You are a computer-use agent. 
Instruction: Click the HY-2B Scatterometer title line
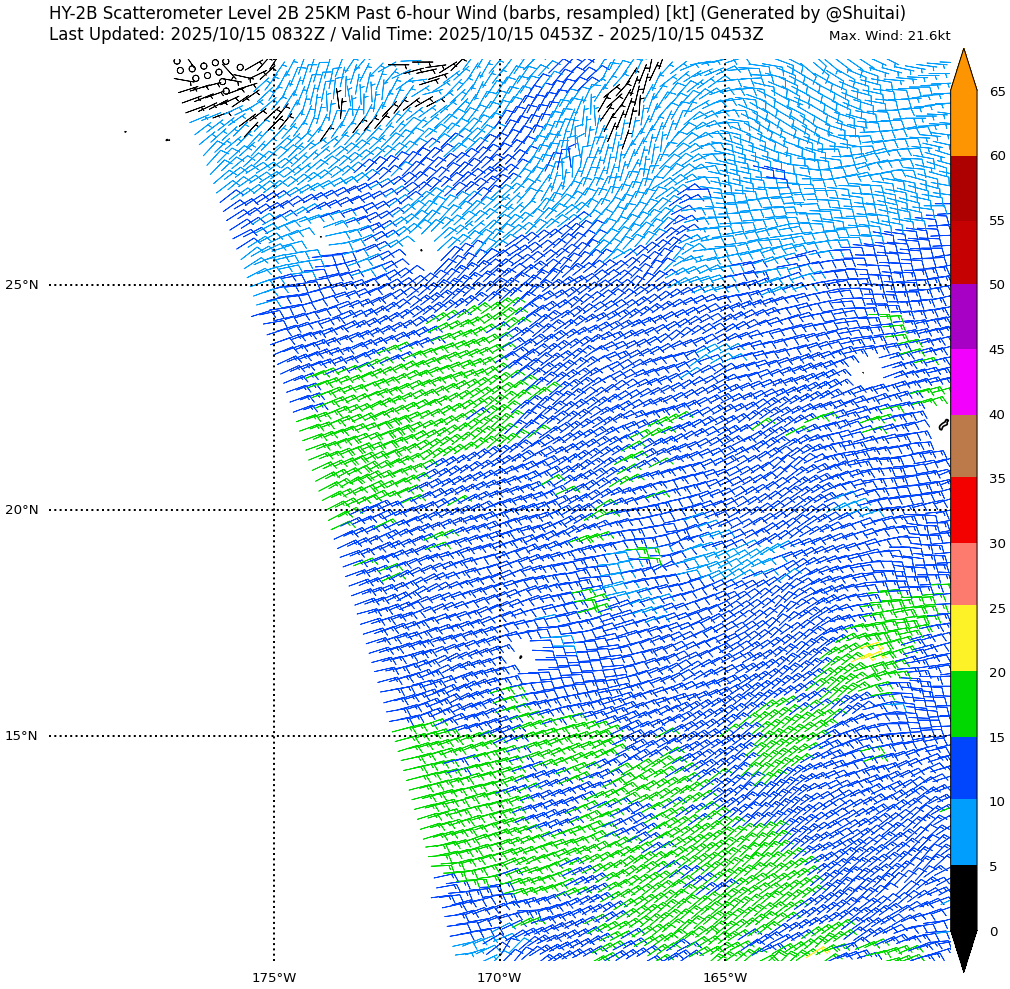coord(477,13)
